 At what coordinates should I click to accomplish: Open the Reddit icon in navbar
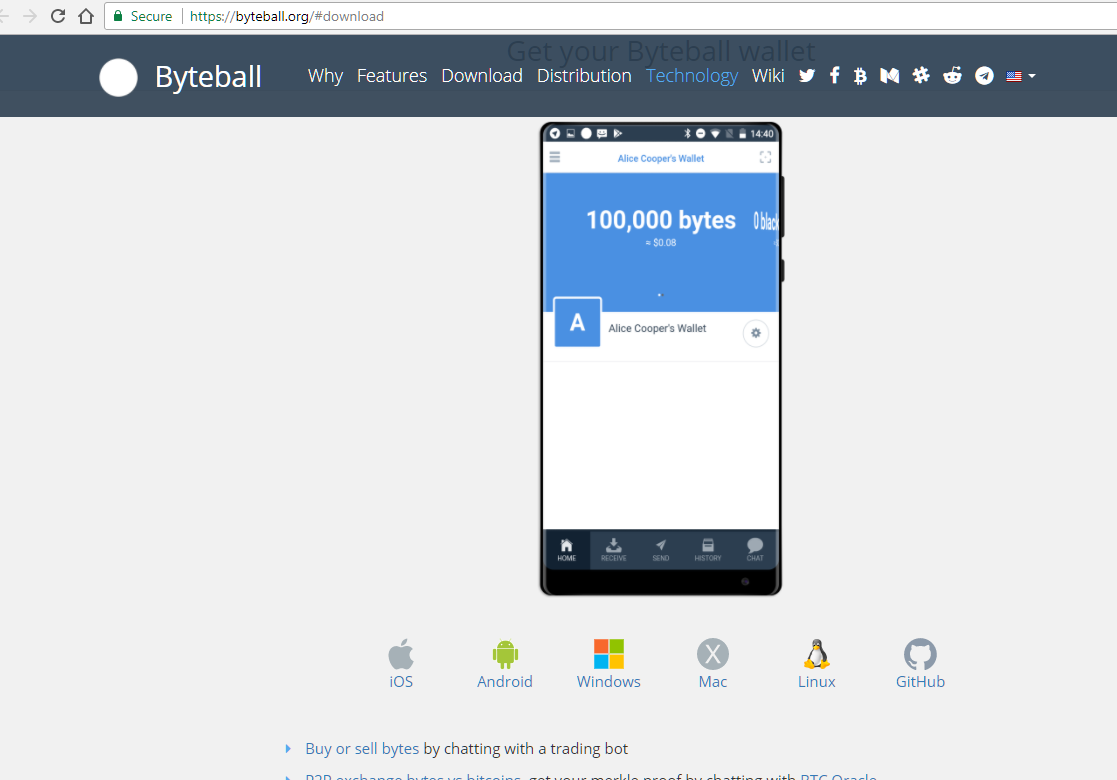click(952, 76)
